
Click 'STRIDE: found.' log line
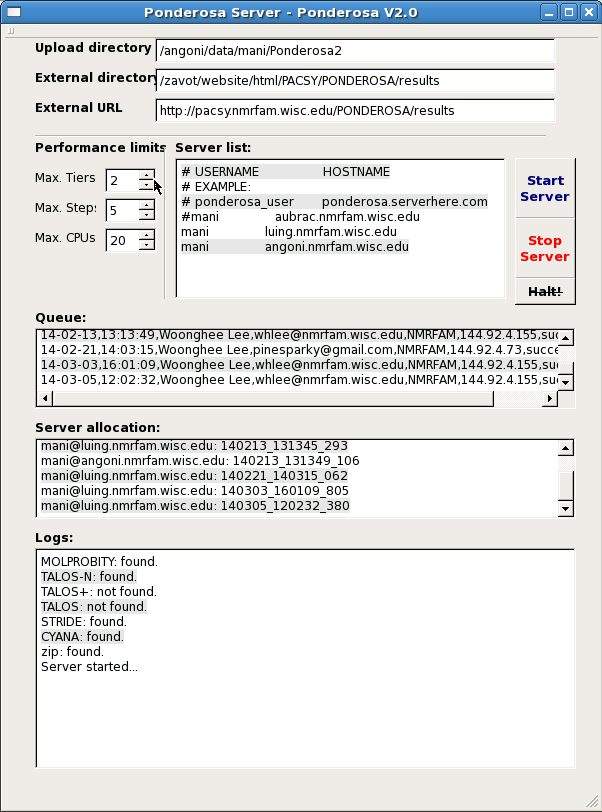pyautogui.click(x=84, y=622)
